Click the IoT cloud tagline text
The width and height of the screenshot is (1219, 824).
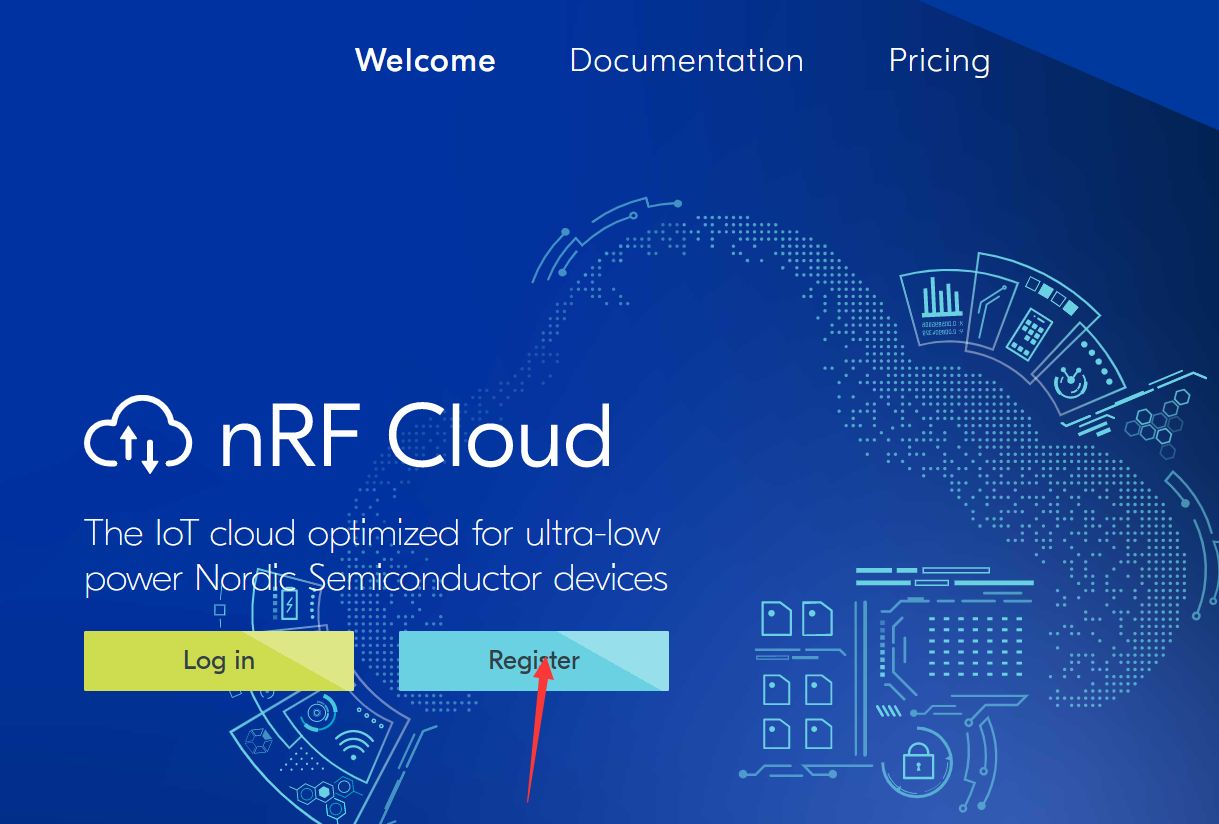[x=376, y=555]
